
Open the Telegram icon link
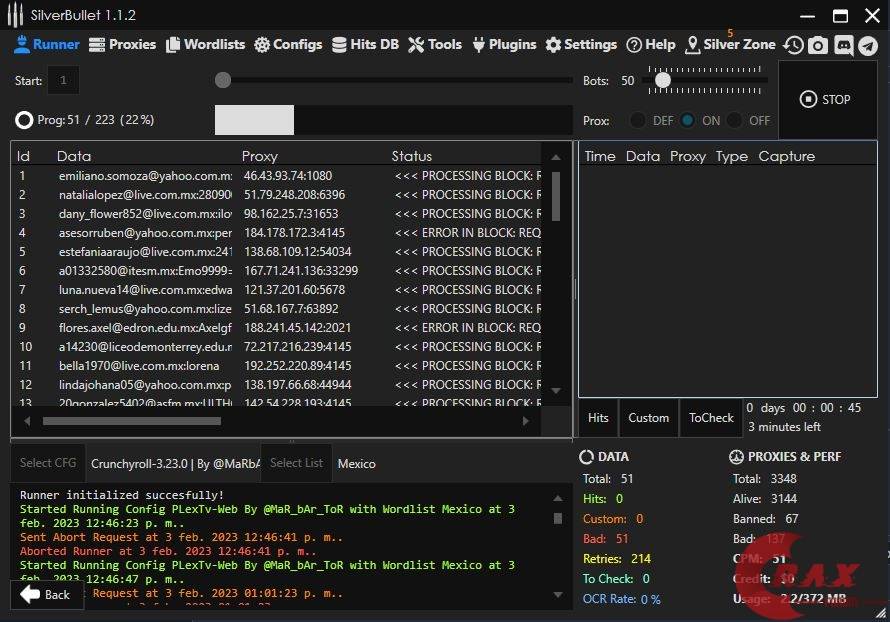pyautogui.click(x=868, y=45)
